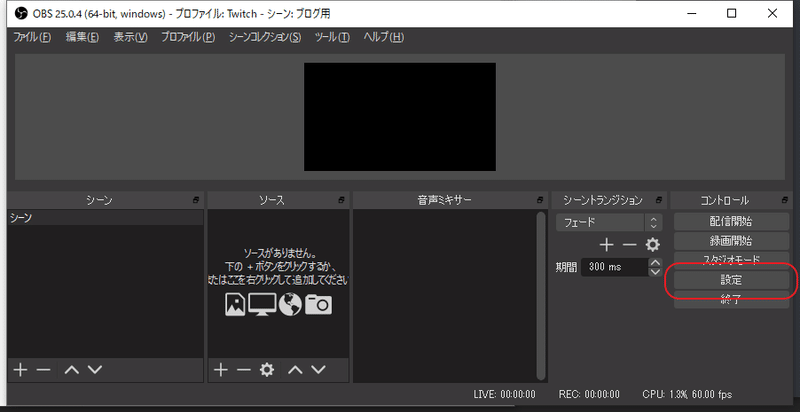
Task: Move scene down with arrow icon
Action: 95,370
